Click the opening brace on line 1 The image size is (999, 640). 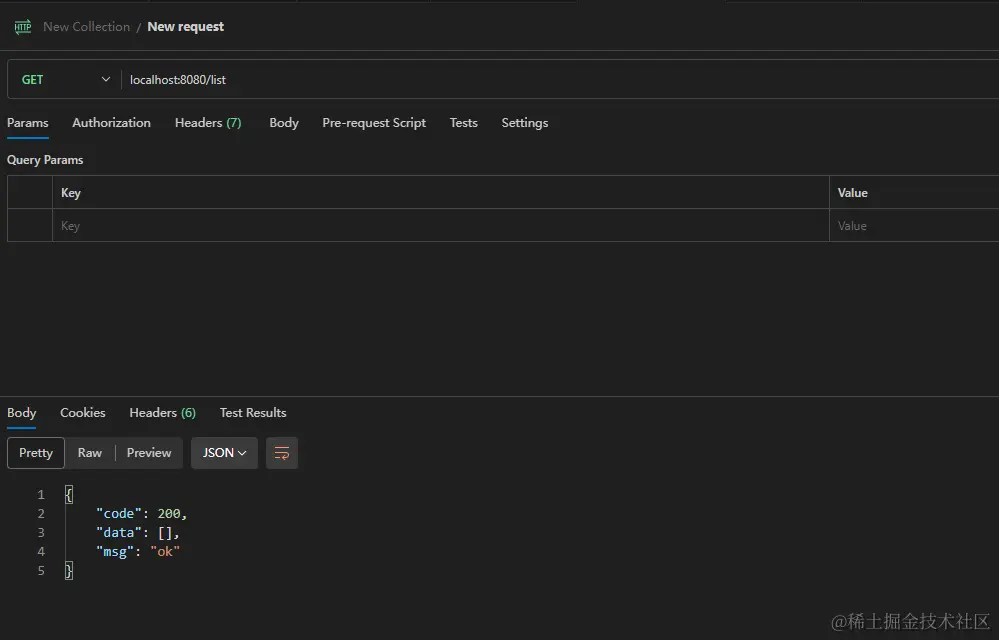coord(69,494)
